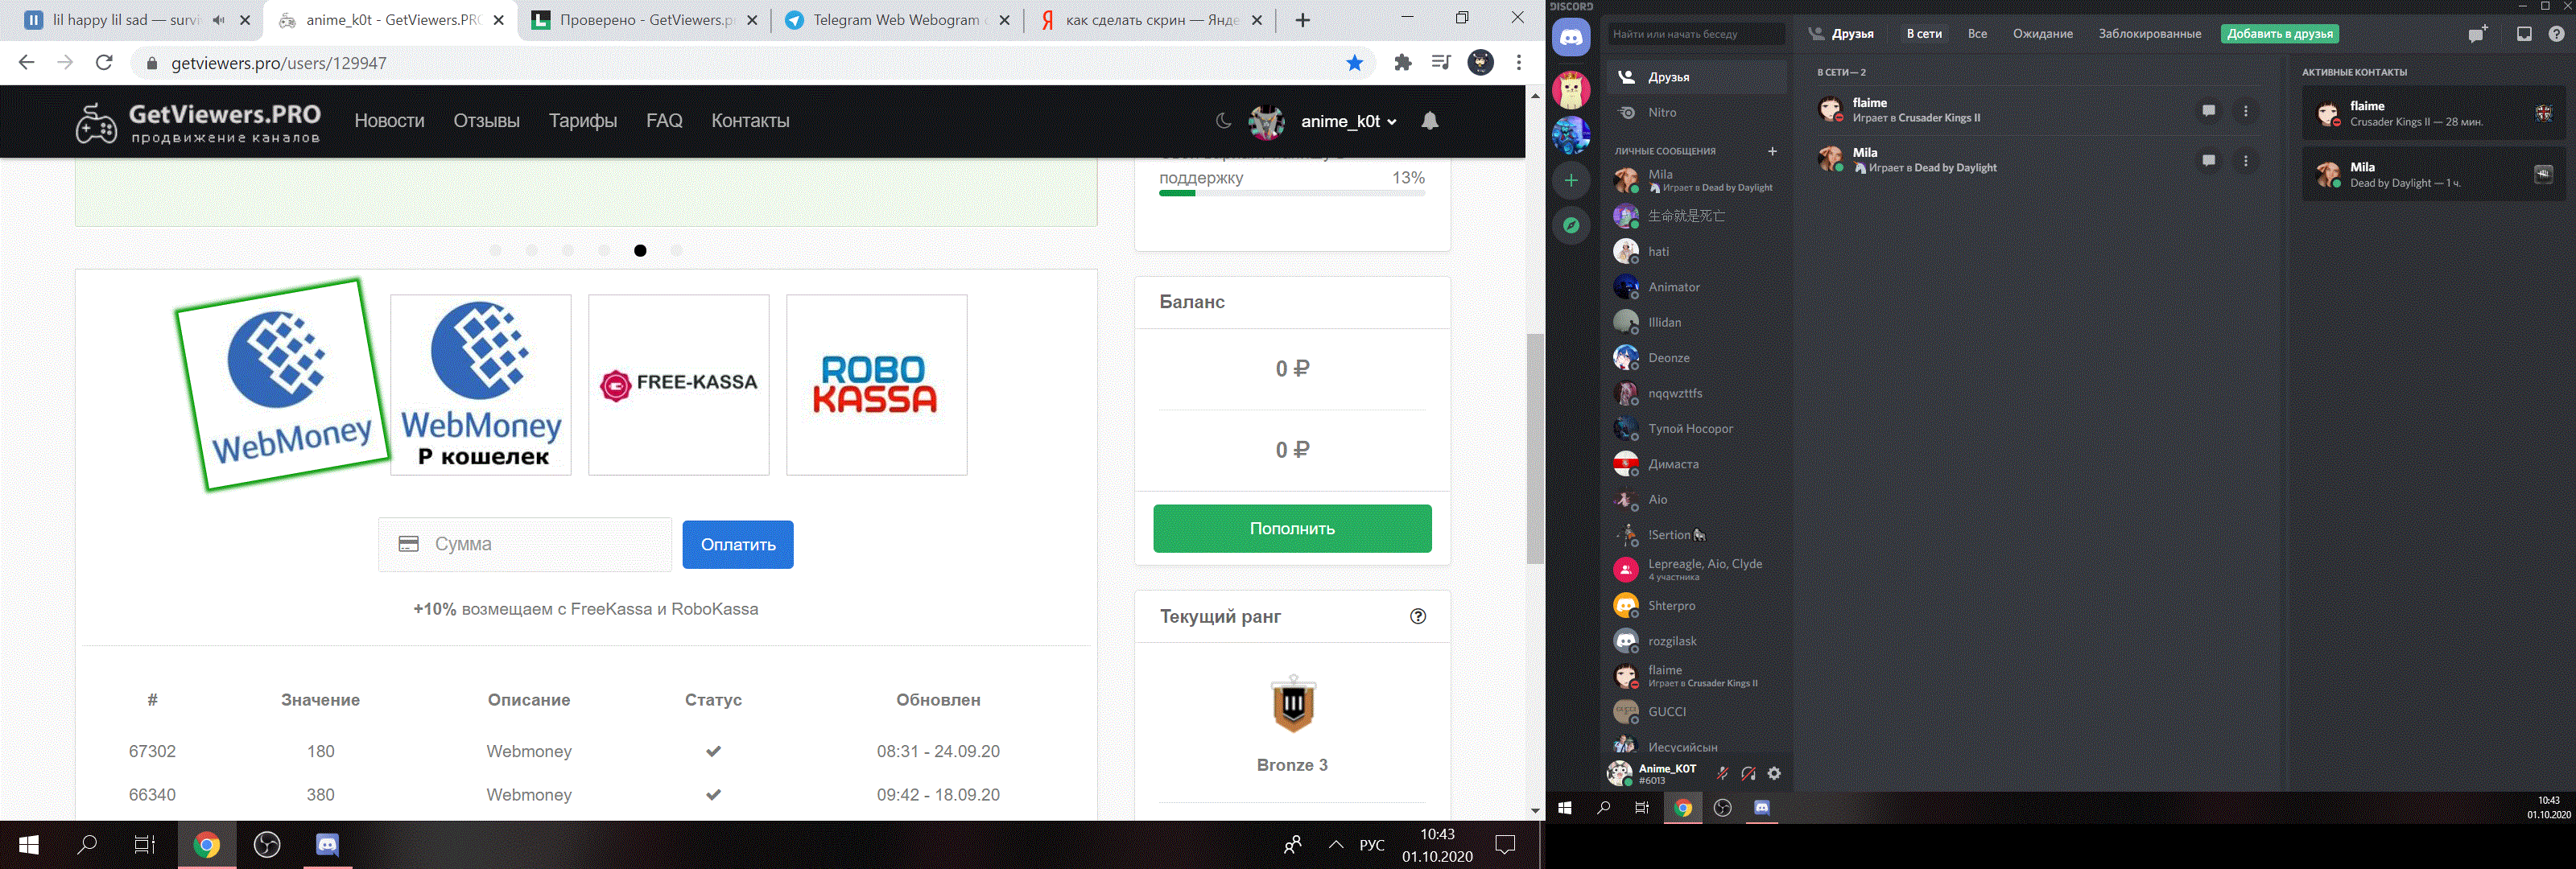Screen dimensions: 2576x869
Task: Message flaime using the chat bubble icon
Action: click(2208, 111)
